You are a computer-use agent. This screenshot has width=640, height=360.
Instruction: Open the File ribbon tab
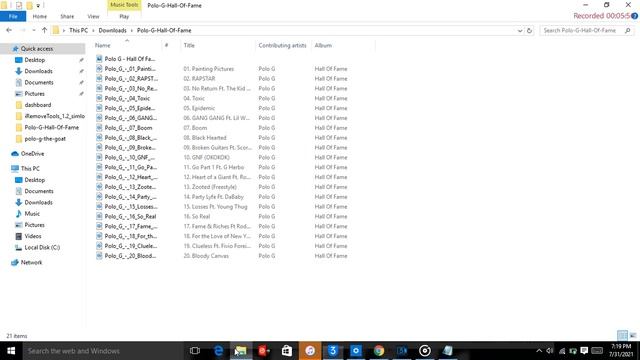tap(13, 16)
